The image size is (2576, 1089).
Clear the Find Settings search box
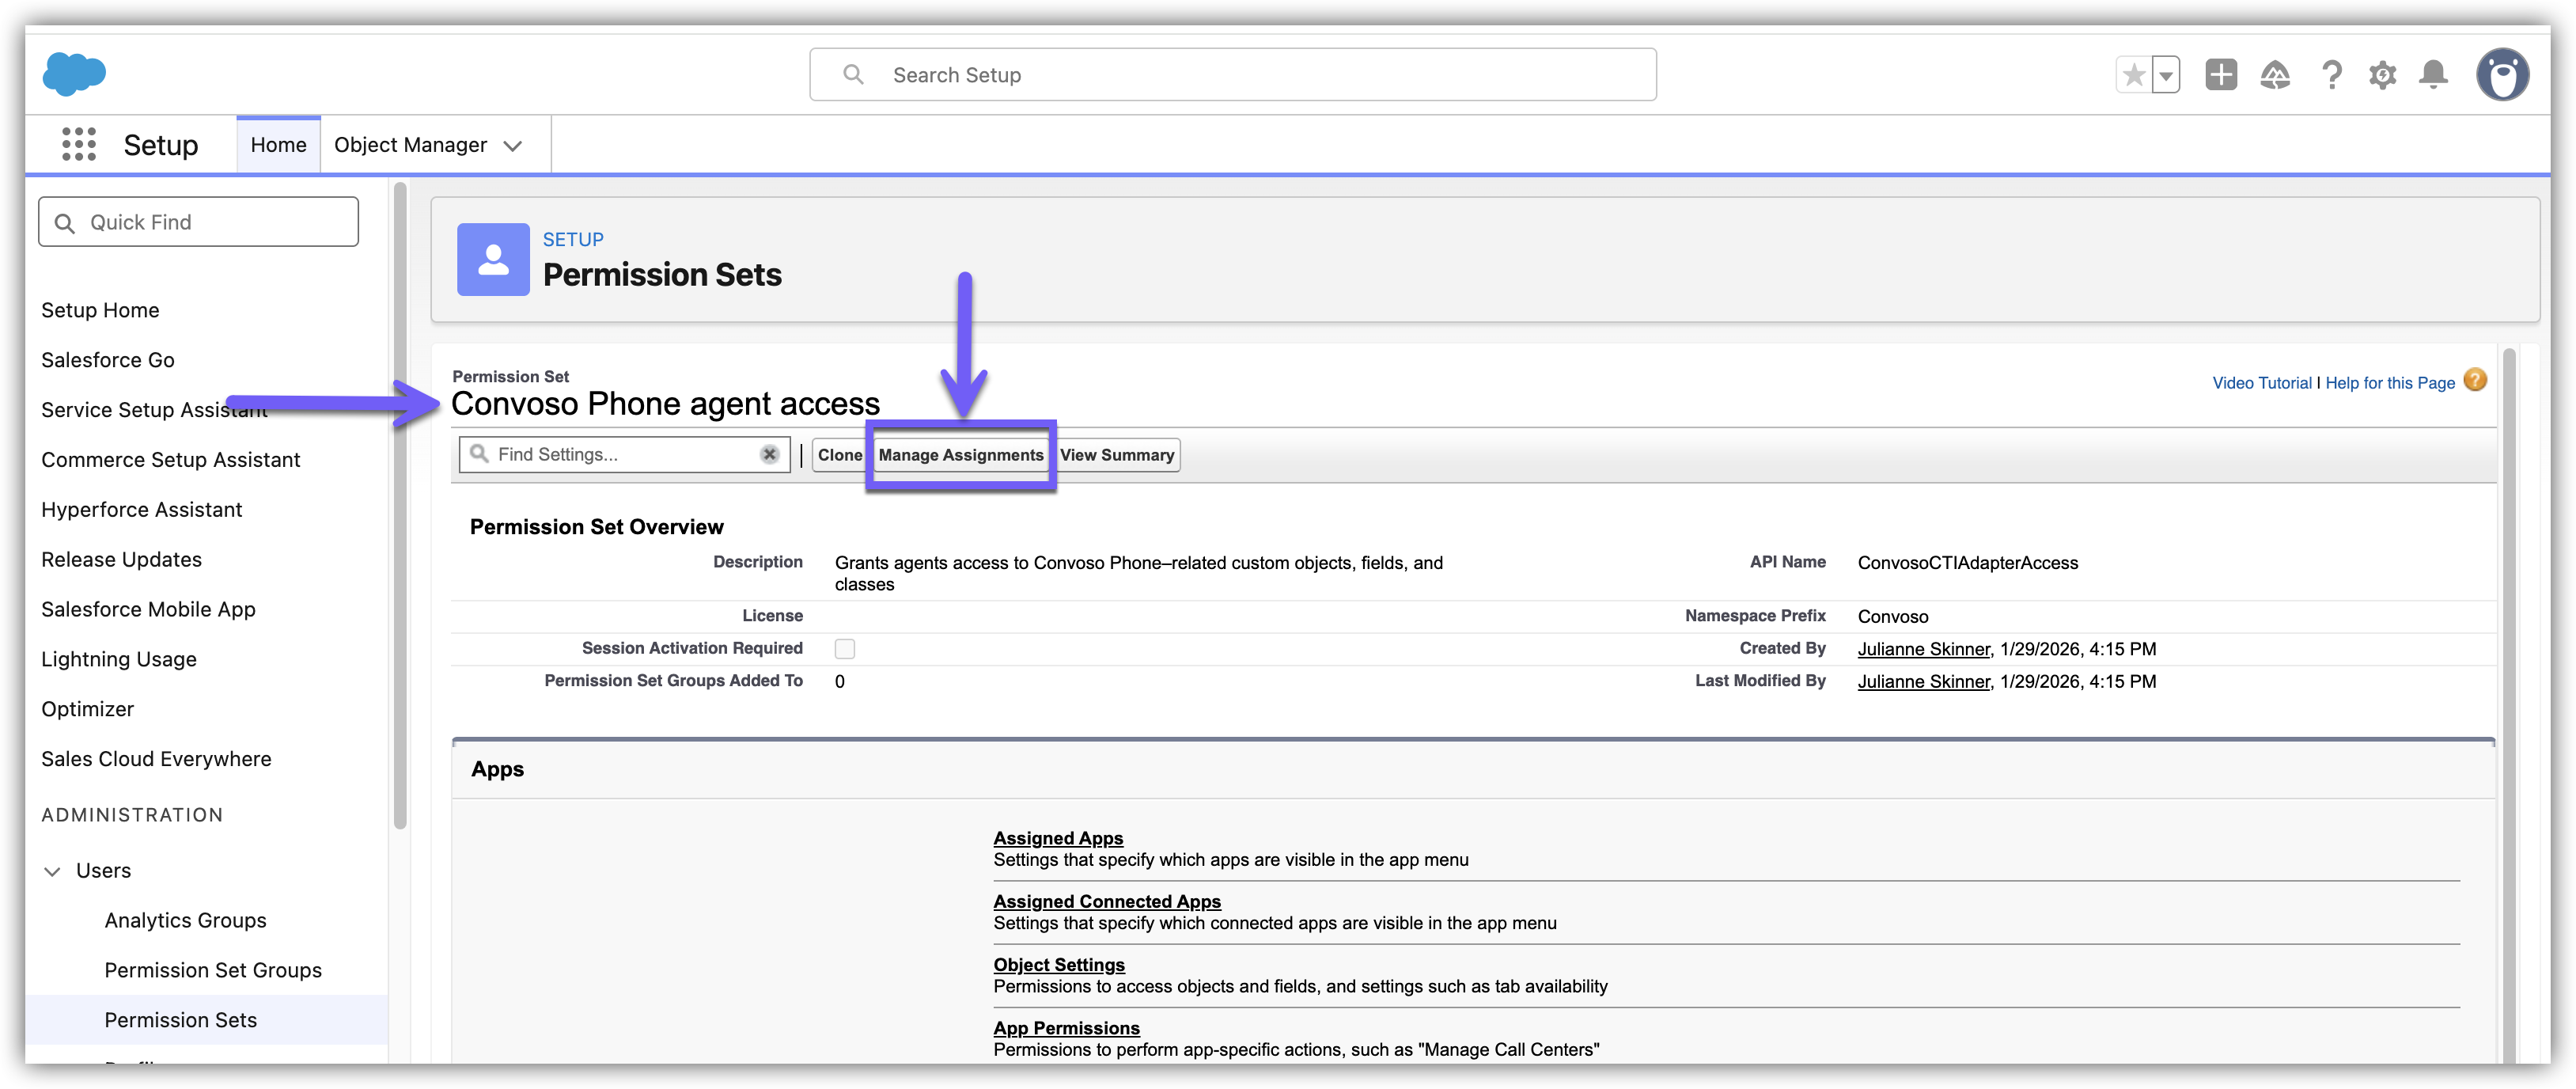point(769,454)
